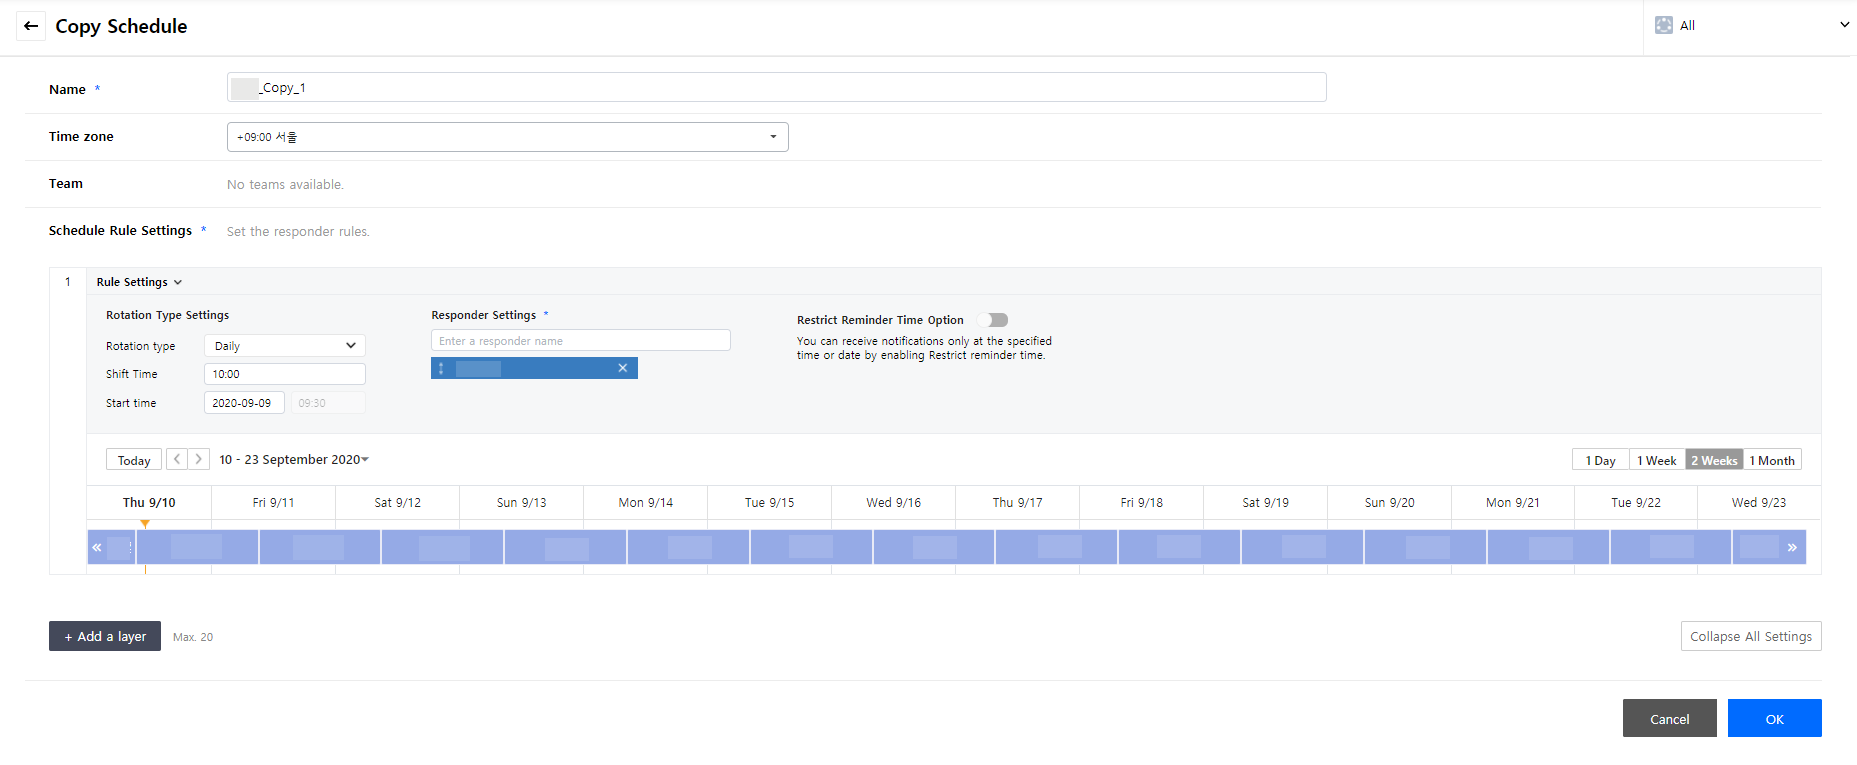Screen dimensions: 1857x765
Task: Click OK to save the copied schedule
Action: 1774,718
